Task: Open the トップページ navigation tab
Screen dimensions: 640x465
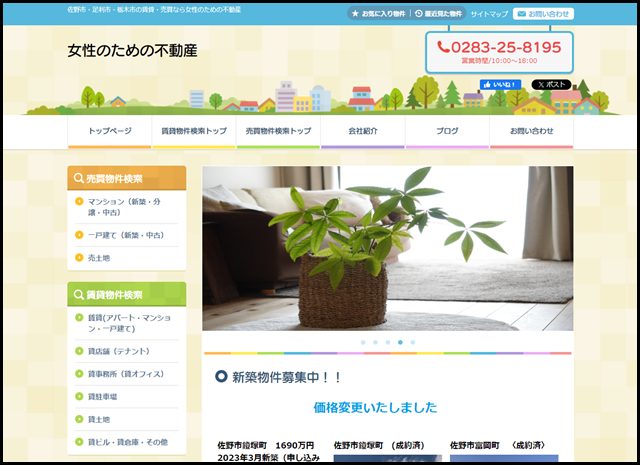Action: [x=110, y=131]
